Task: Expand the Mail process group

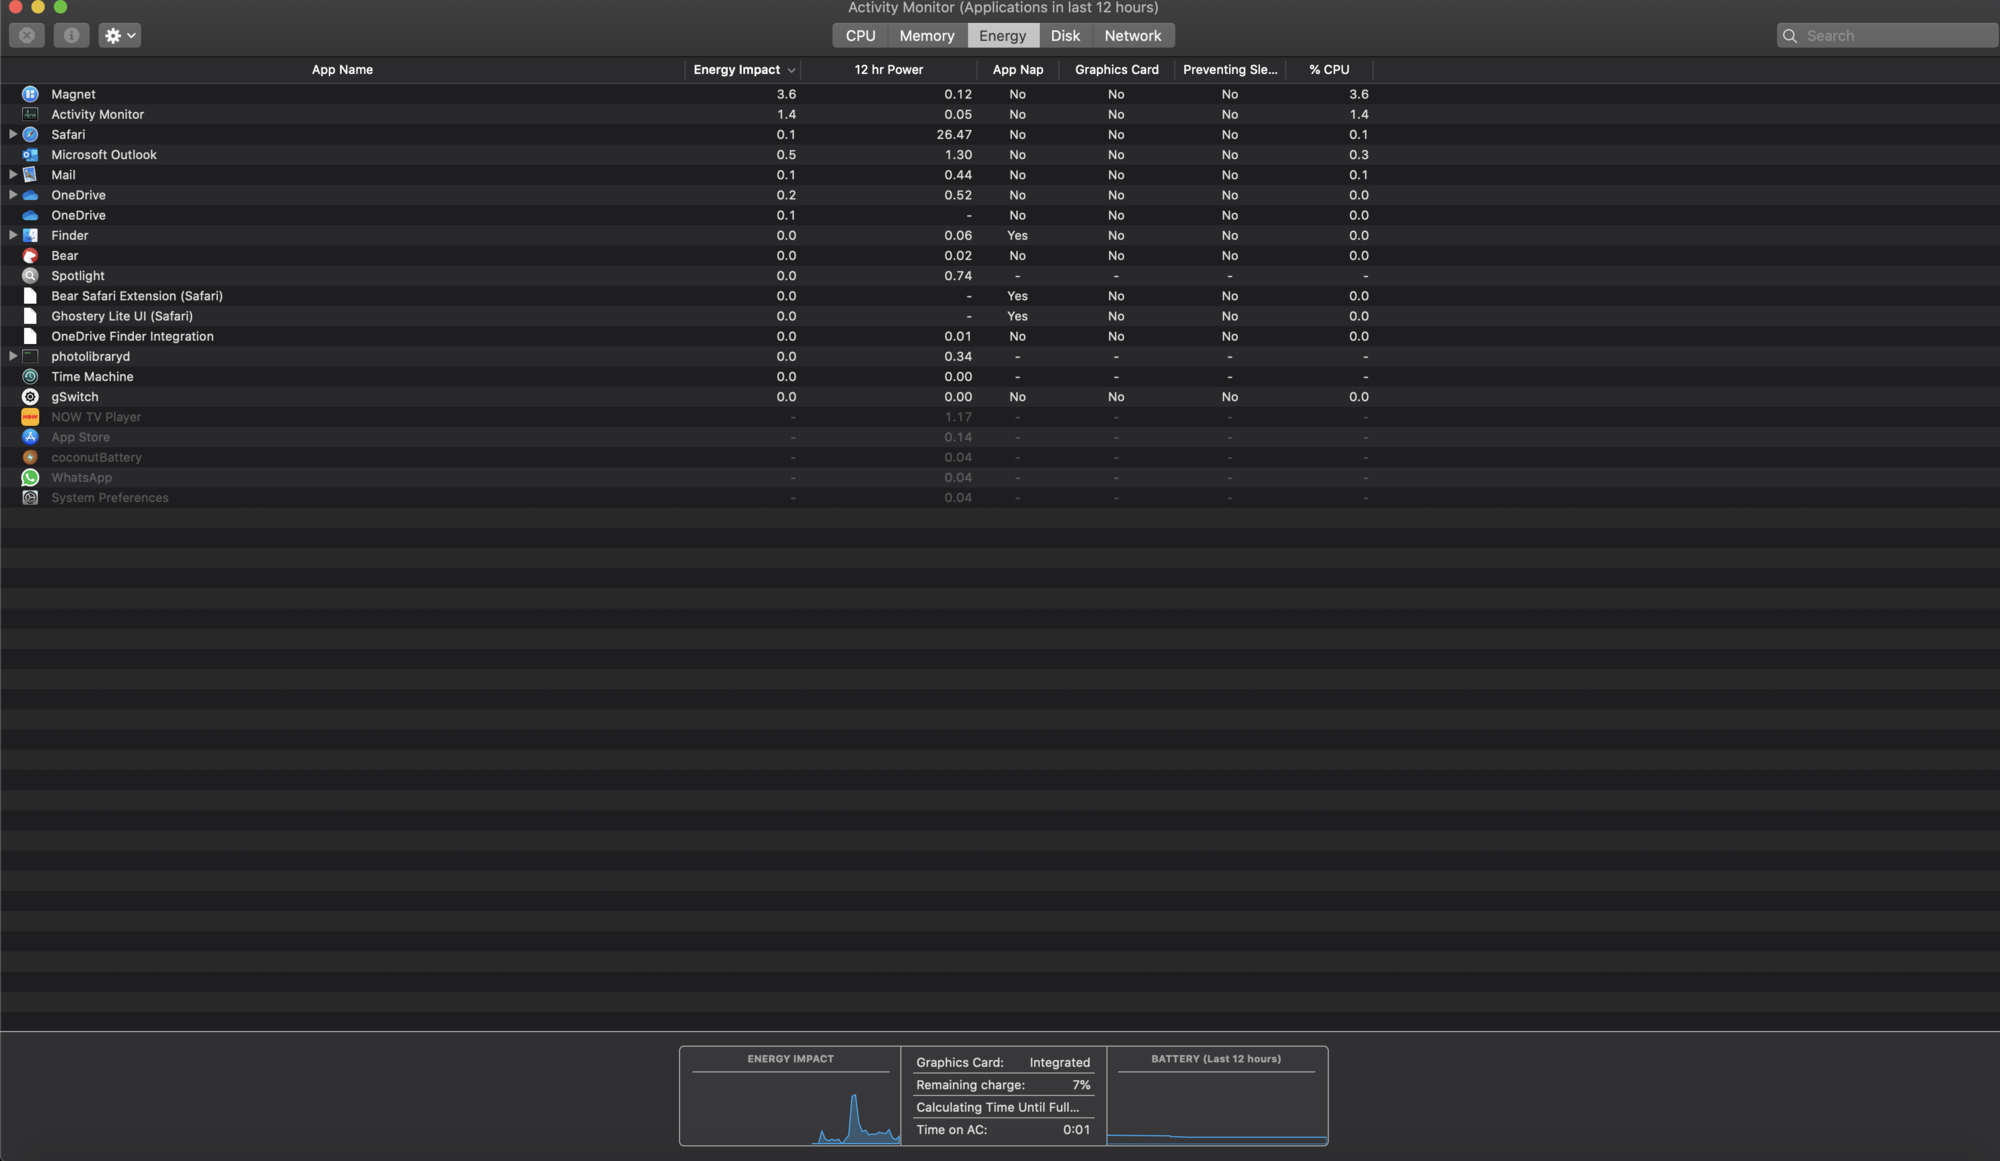Action: pos(13,175)
